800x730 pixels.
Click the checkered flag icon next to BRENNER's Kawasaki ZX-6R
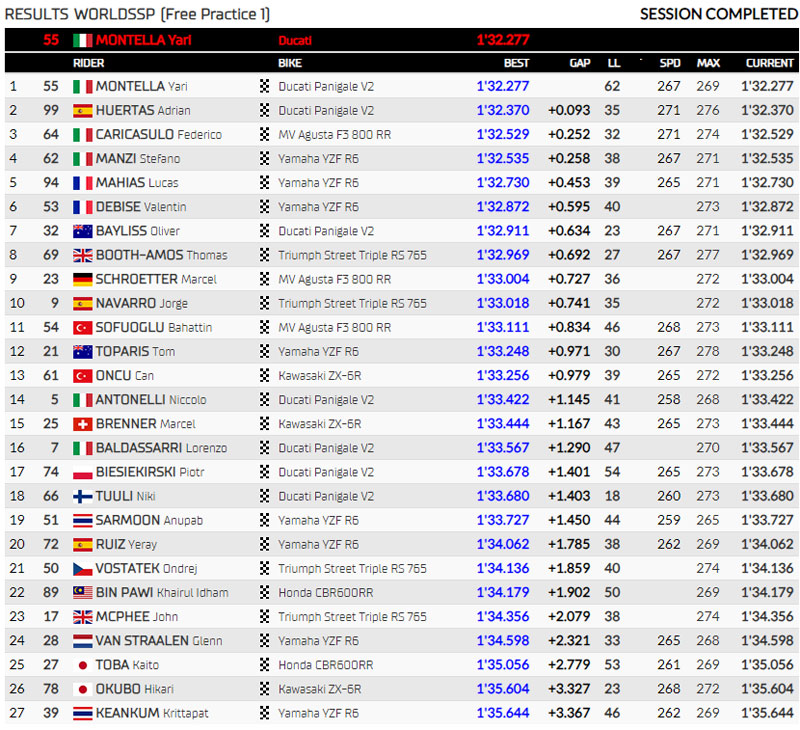click(x=264, y=423)
